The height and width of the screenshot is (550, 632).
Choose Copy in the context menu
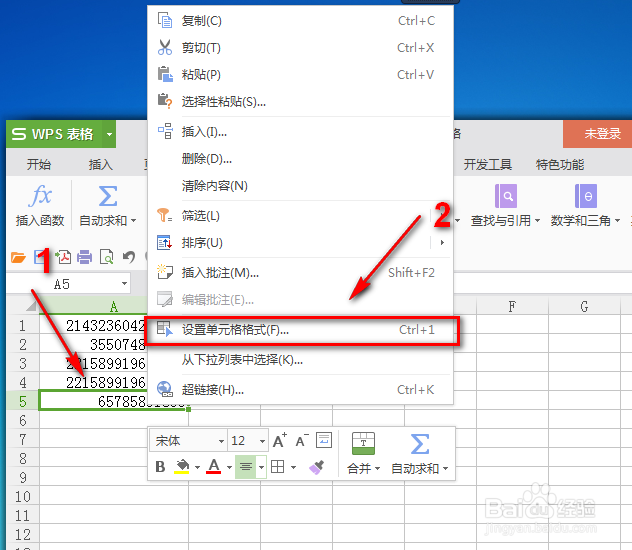pos(300,21)
